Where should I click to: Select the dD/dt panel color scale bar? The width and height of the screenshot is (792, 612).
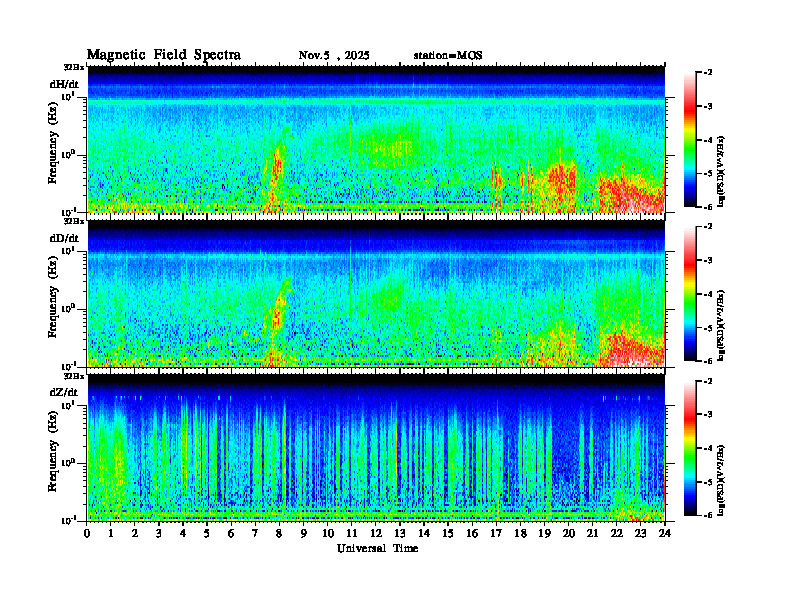689,294
